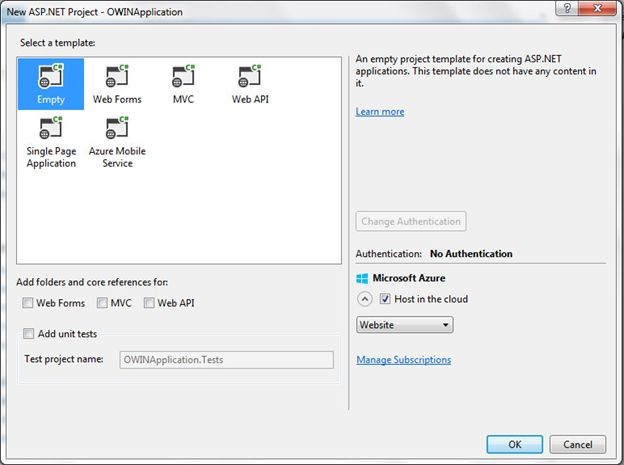Uncheck Host in the cloud

[x=385, y=299]
